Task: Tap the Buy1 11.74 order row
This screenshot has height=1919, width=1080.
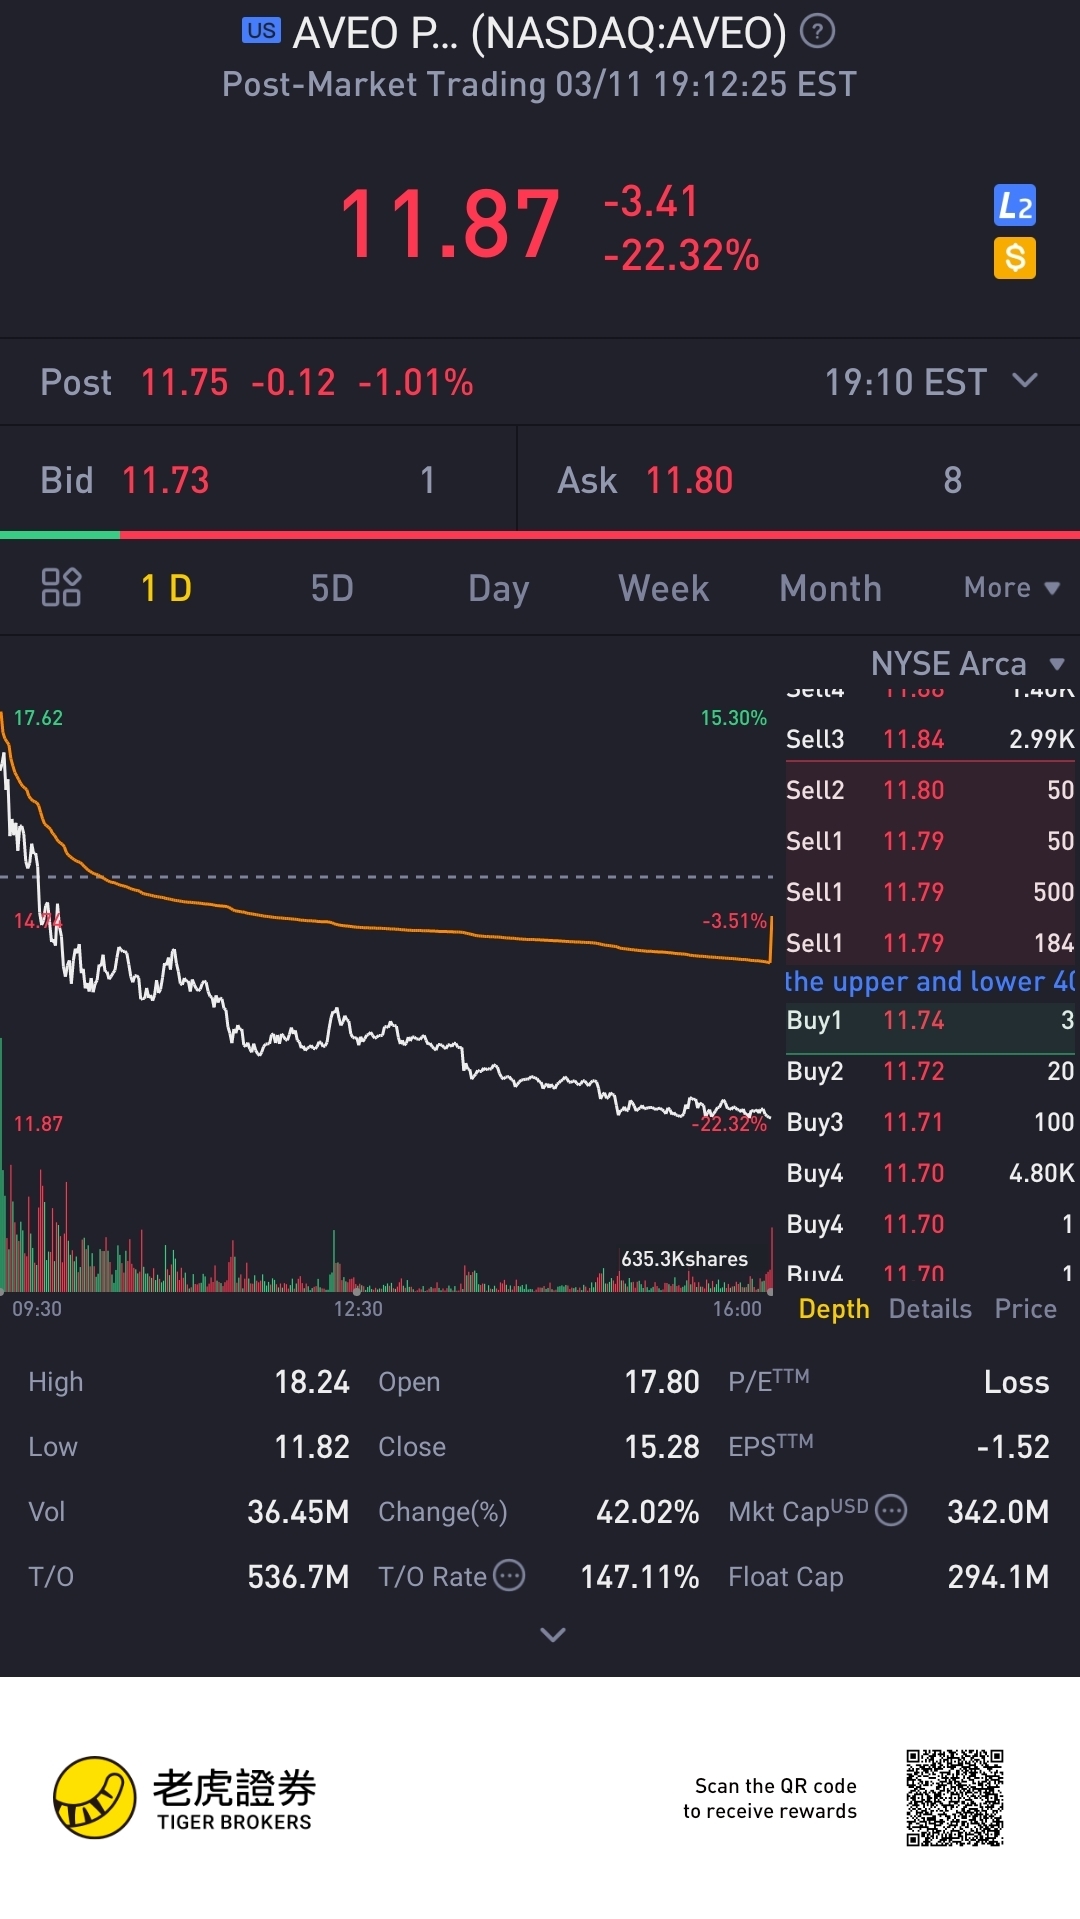Action: [930, 1020]
